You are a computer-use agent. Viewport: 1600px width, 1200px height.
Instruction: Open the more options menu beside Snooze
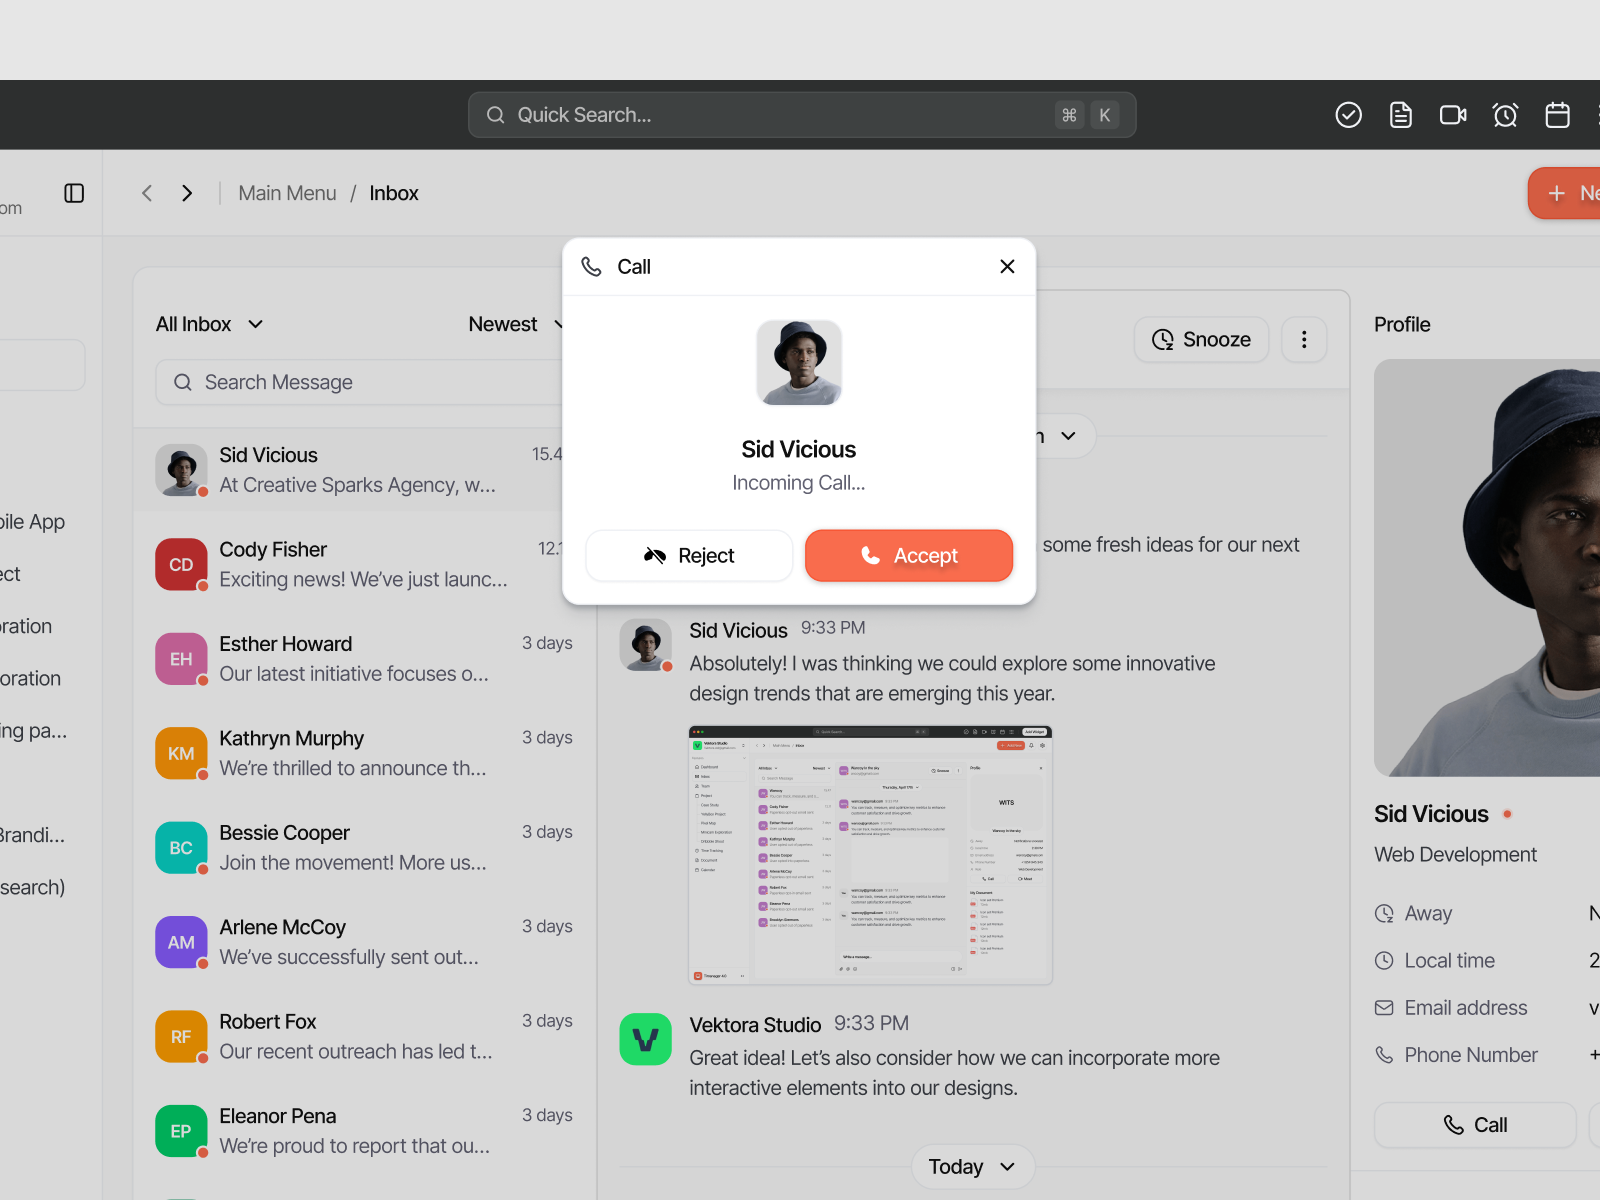(x=1304, y=339)
